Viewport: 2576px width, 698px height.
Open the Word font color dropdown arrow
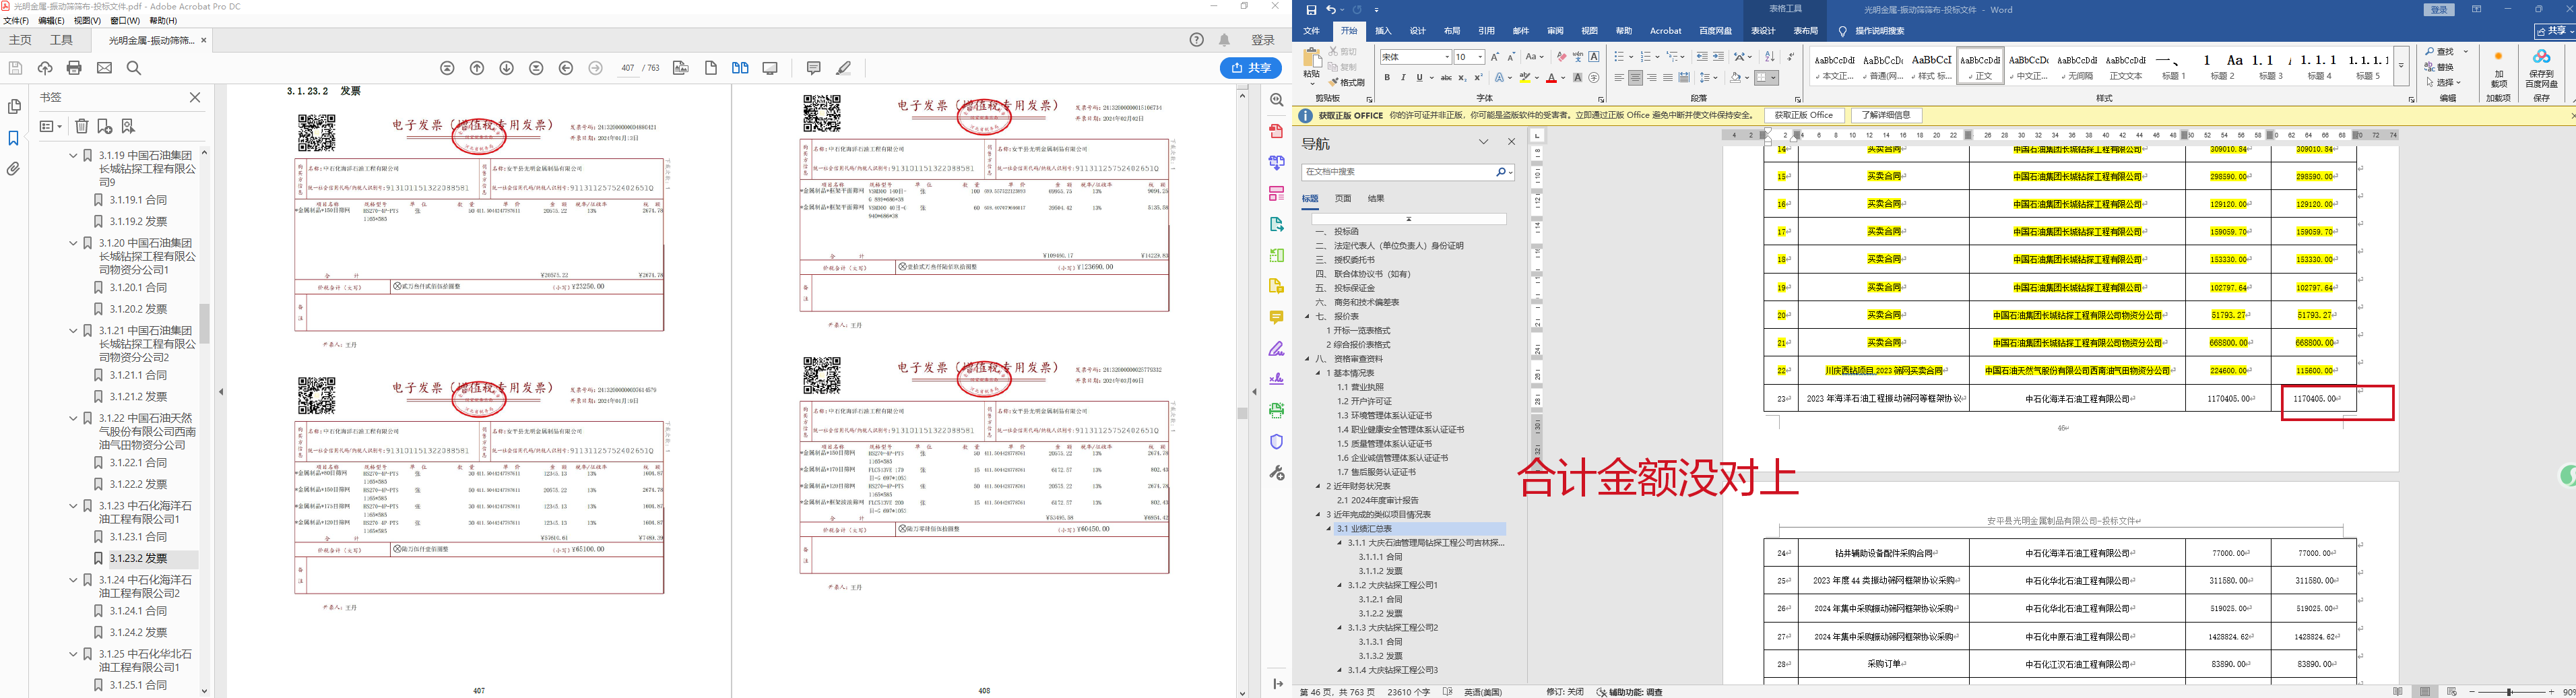click(1563, 77)
